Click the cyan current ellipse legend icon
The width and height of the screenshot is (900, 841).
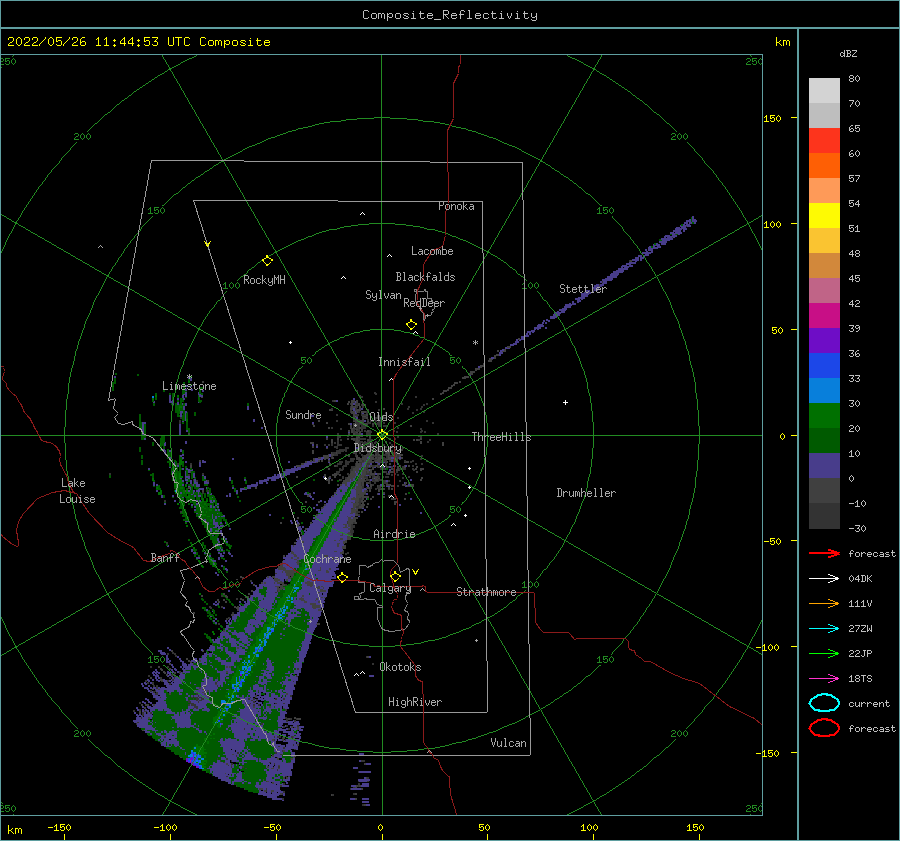(824, 703)
